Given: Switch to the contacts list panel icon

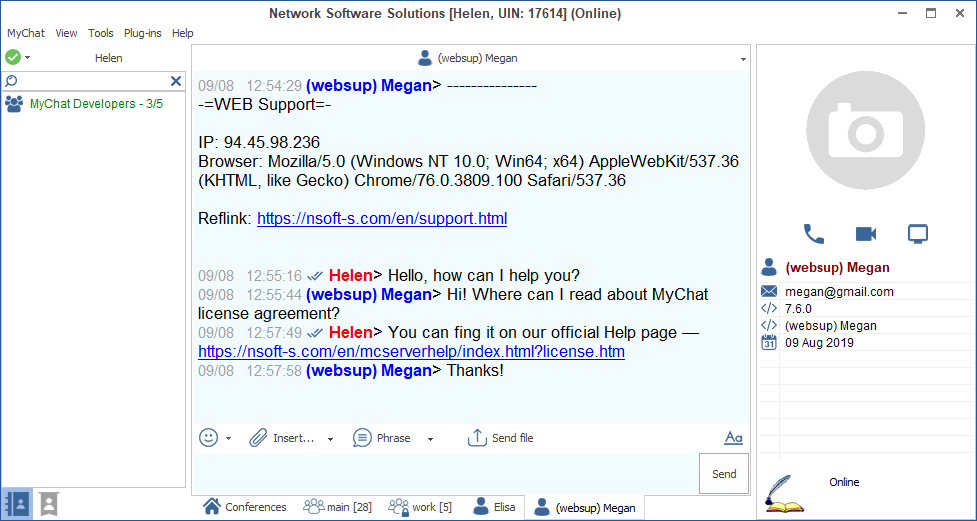Looking at the screenshot, I should 16,503.
